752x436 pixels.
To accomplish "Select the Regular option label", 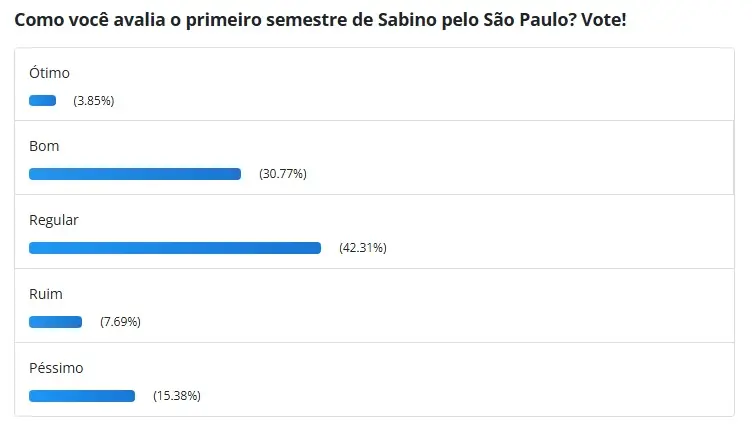I will [x=54, y=220].
